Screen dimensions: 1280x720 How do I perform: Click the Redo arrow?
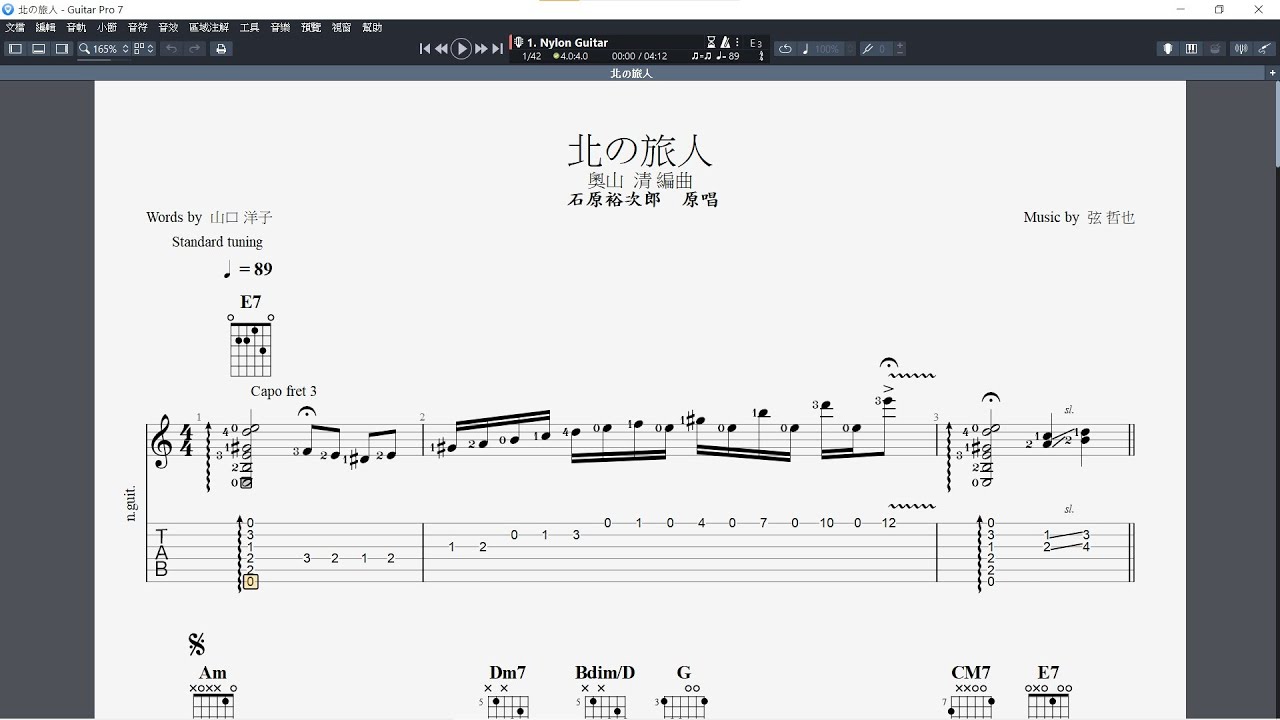click(195, 49)
